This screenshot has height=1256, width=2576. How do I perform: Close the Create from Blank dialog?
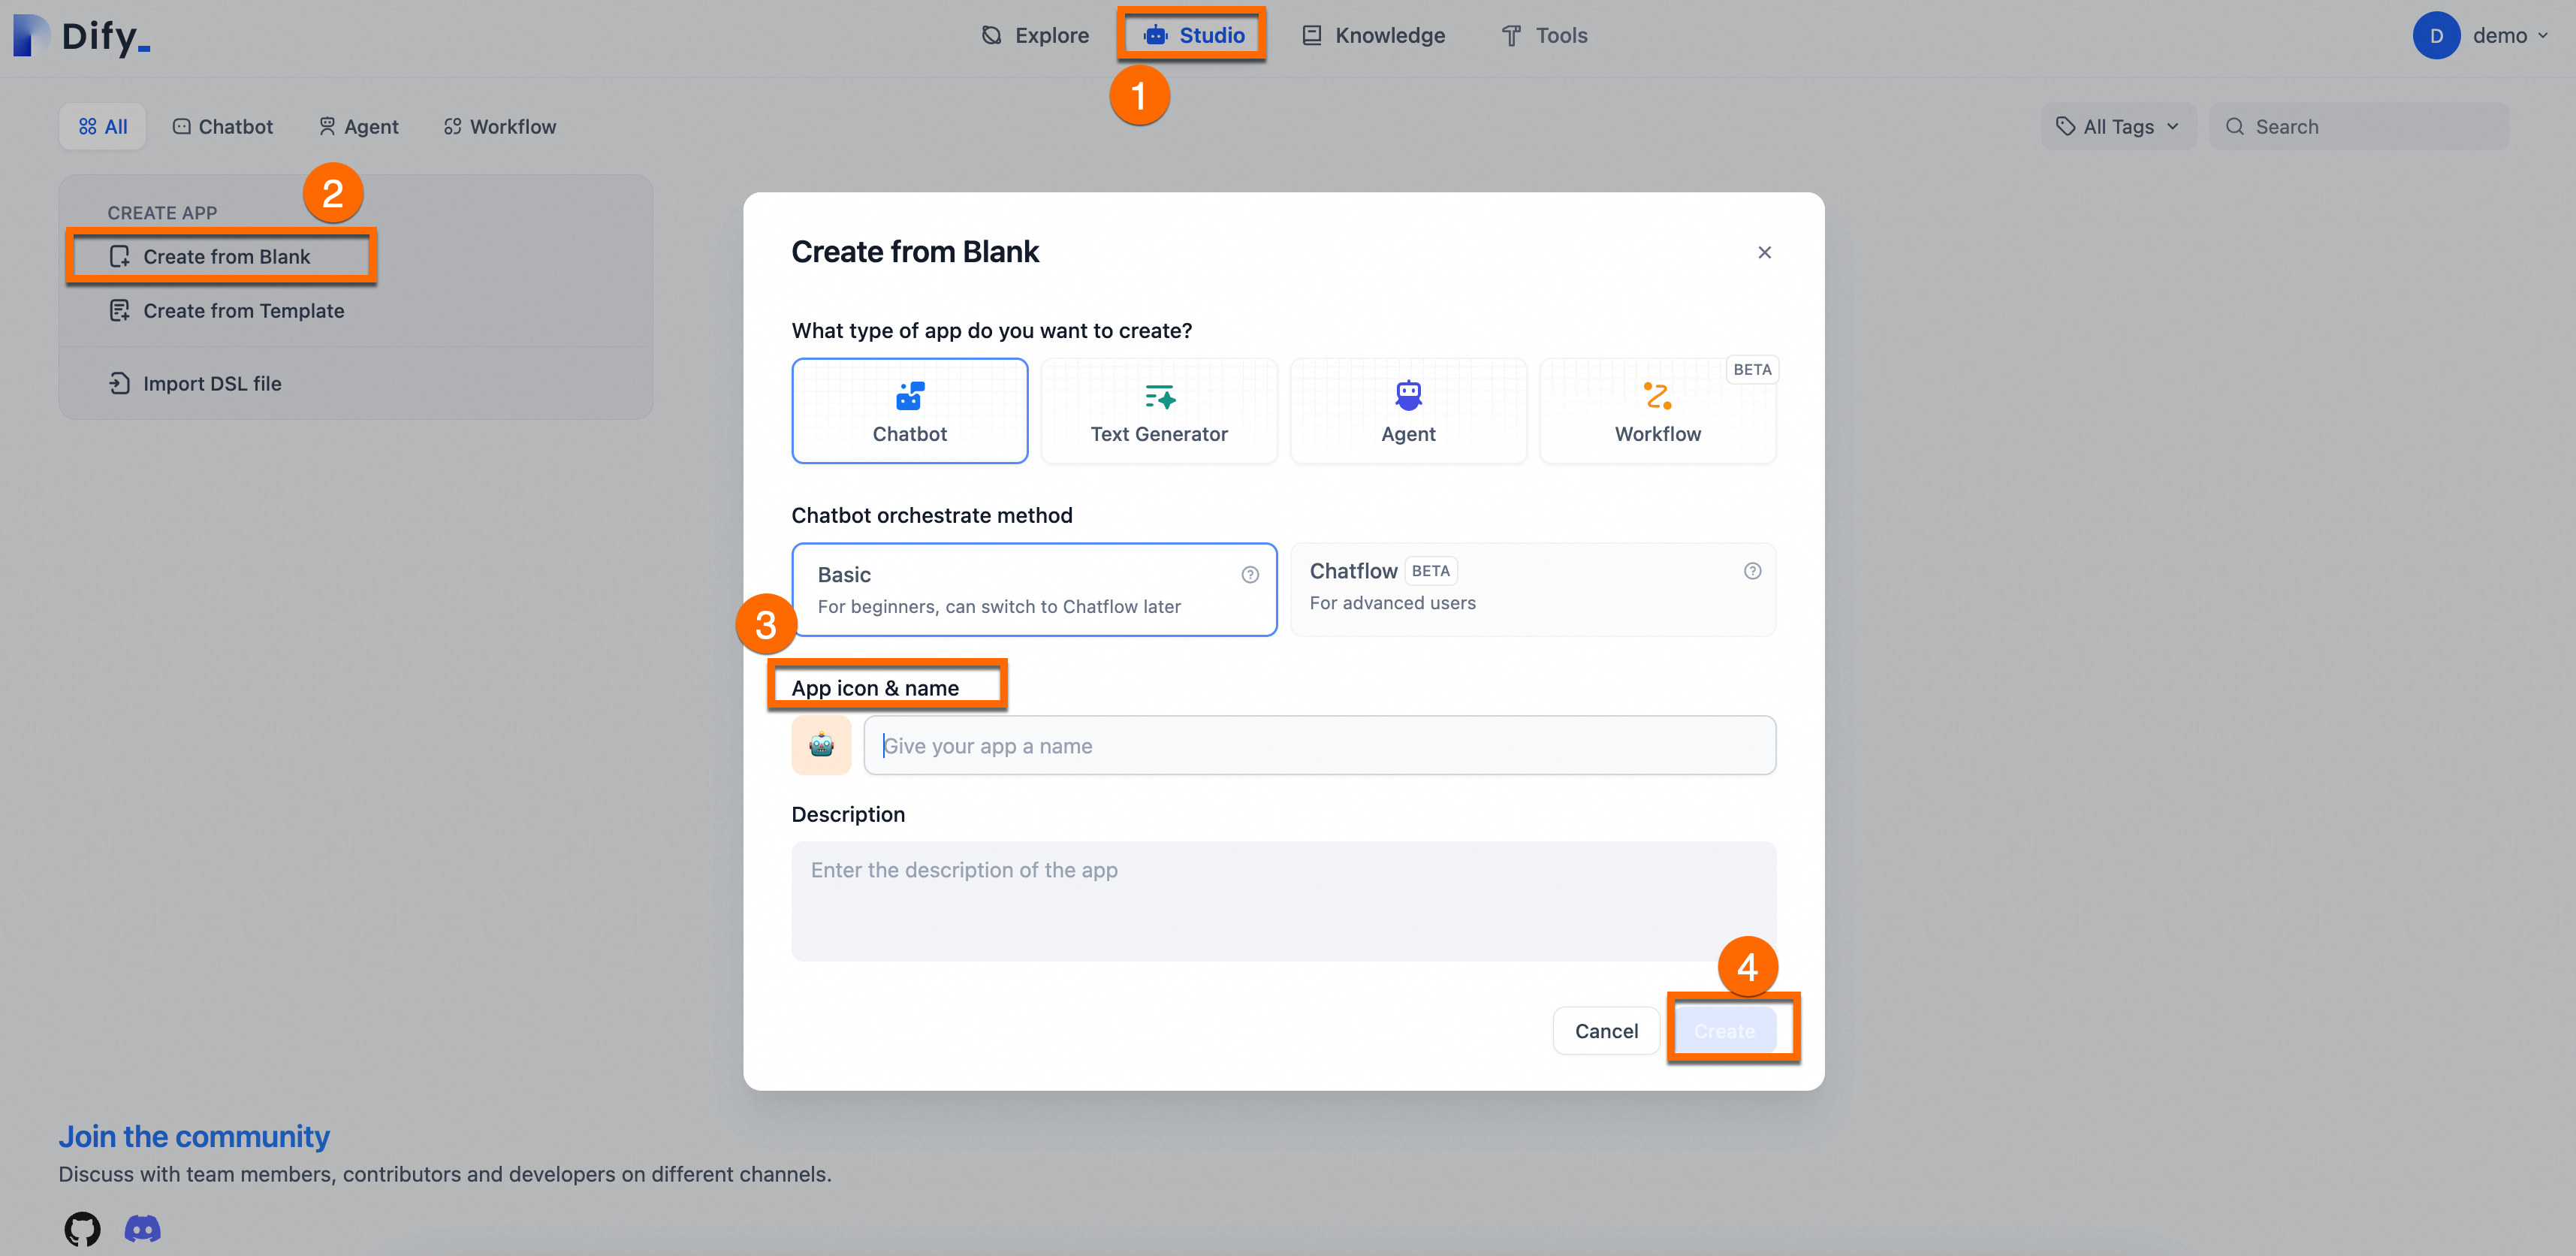(1764, 253)
